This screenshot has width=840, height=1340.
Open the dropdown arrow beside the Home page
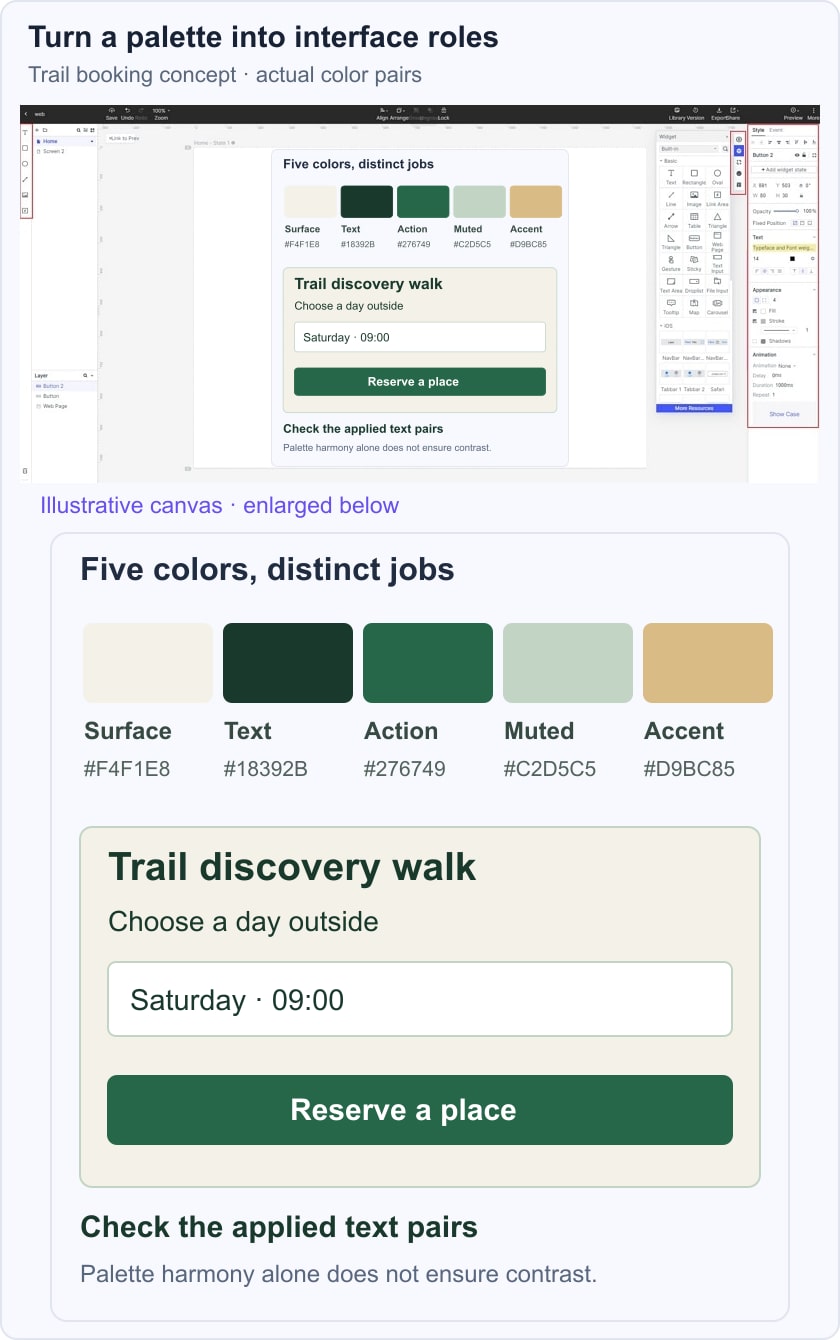click(92, 141)
